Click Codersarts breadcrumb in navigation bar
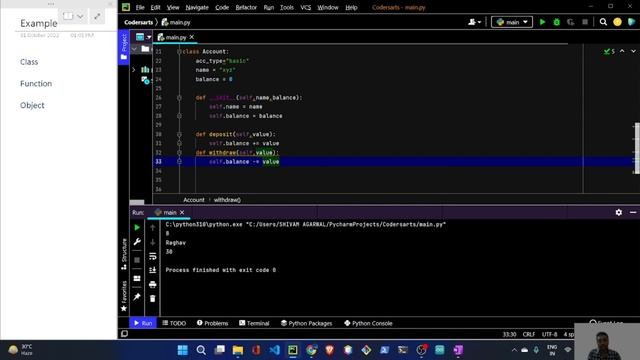The width and height of the screenshot is (640, 360). click(x=138, y=22)
